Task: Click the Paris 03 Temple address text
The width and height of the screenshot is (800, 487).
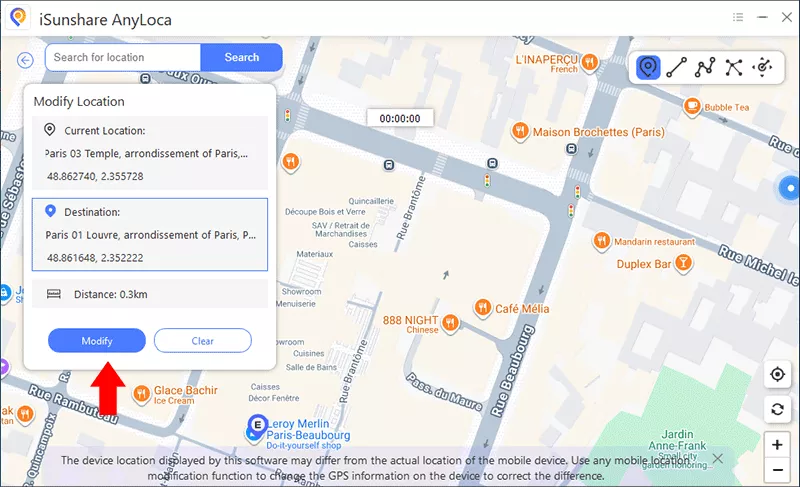Action: [146, 153]
